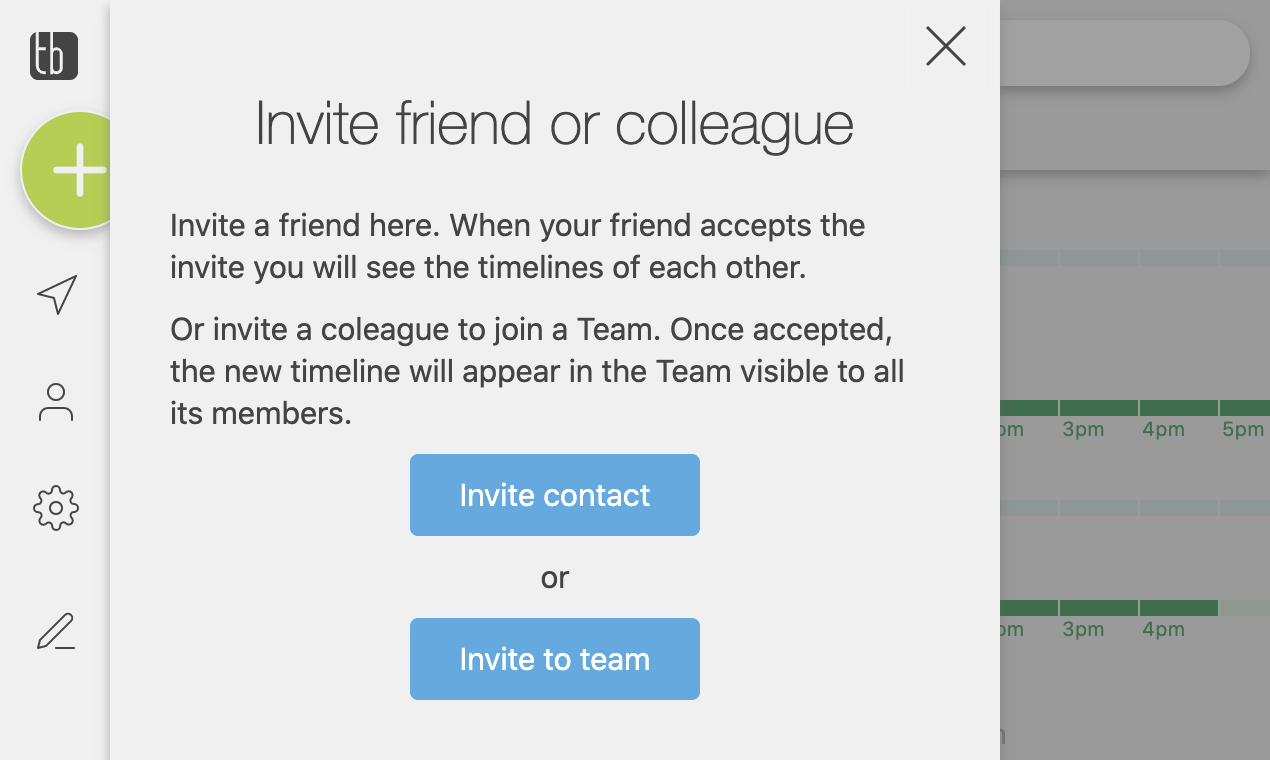Close the Invite friend or colleague dialog
This screenshot has height=760, width=1270.
(x=945, y=46)
